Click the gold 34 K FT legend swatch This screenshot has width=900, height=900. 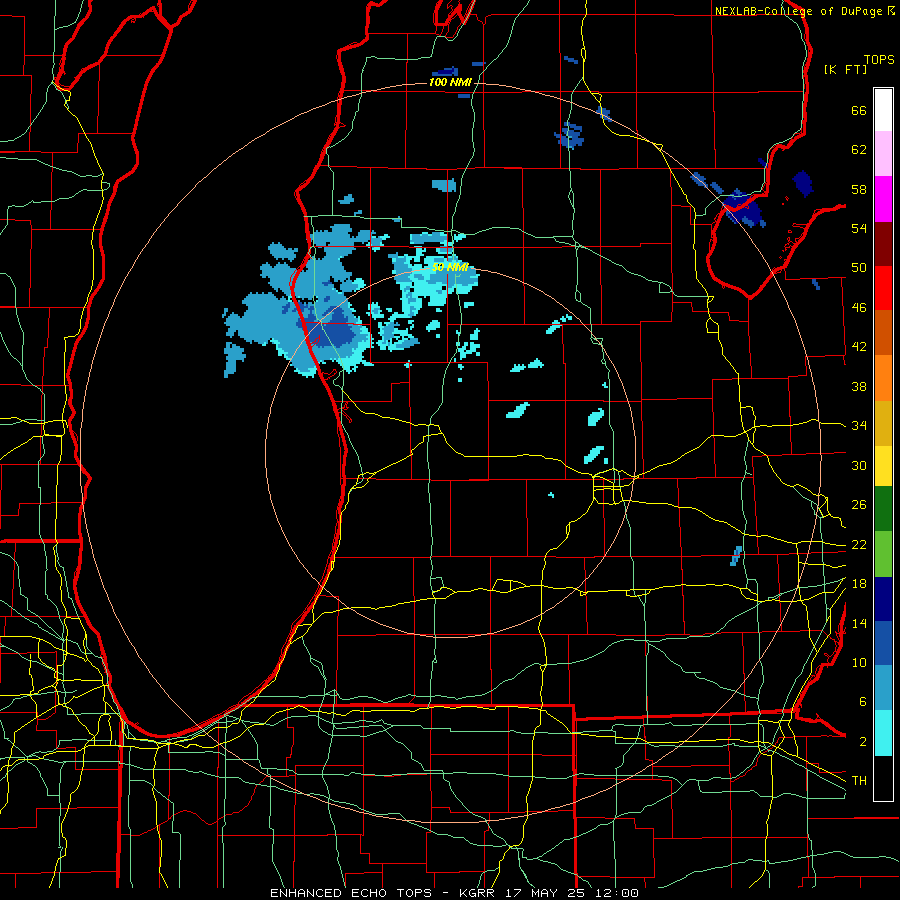pyautogui.click(x=883, y=423)
